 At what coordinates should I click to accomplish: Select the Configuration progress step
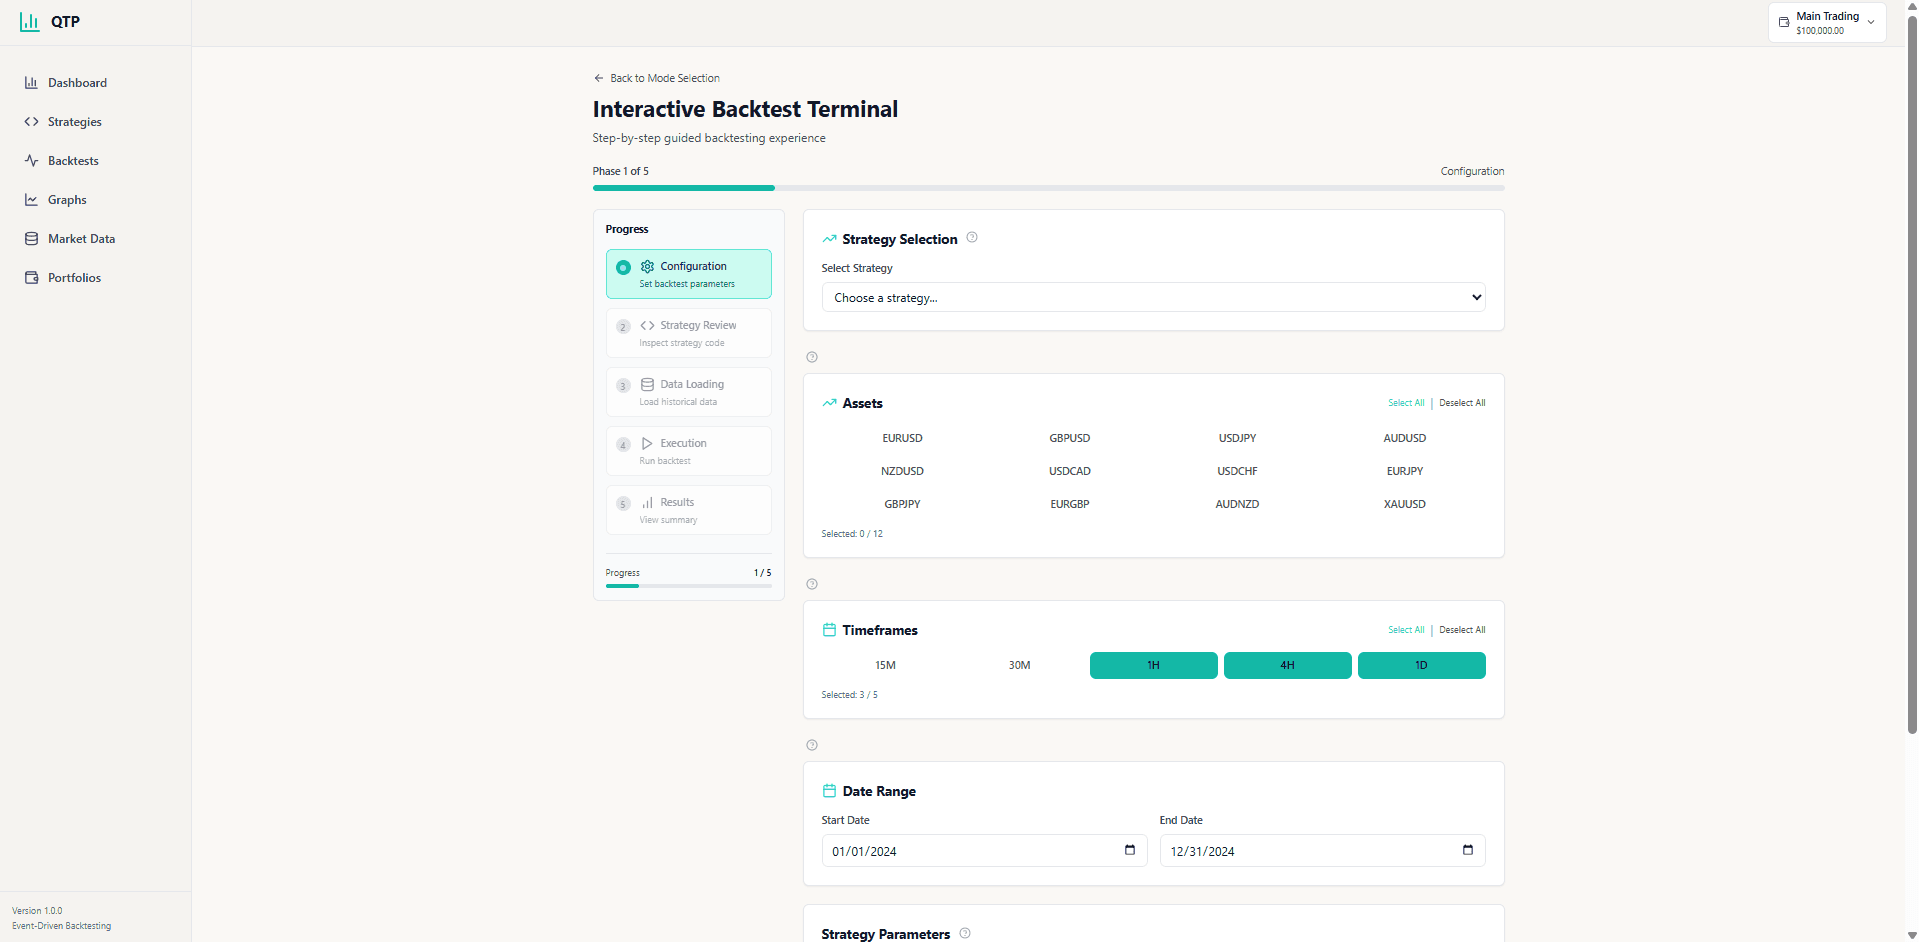pos(688,274)
